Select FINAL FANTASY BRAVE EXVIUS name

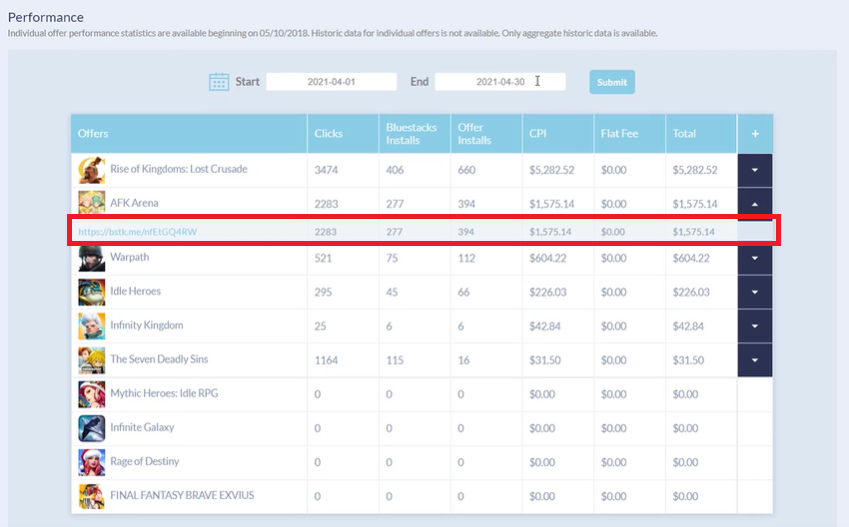182,496
